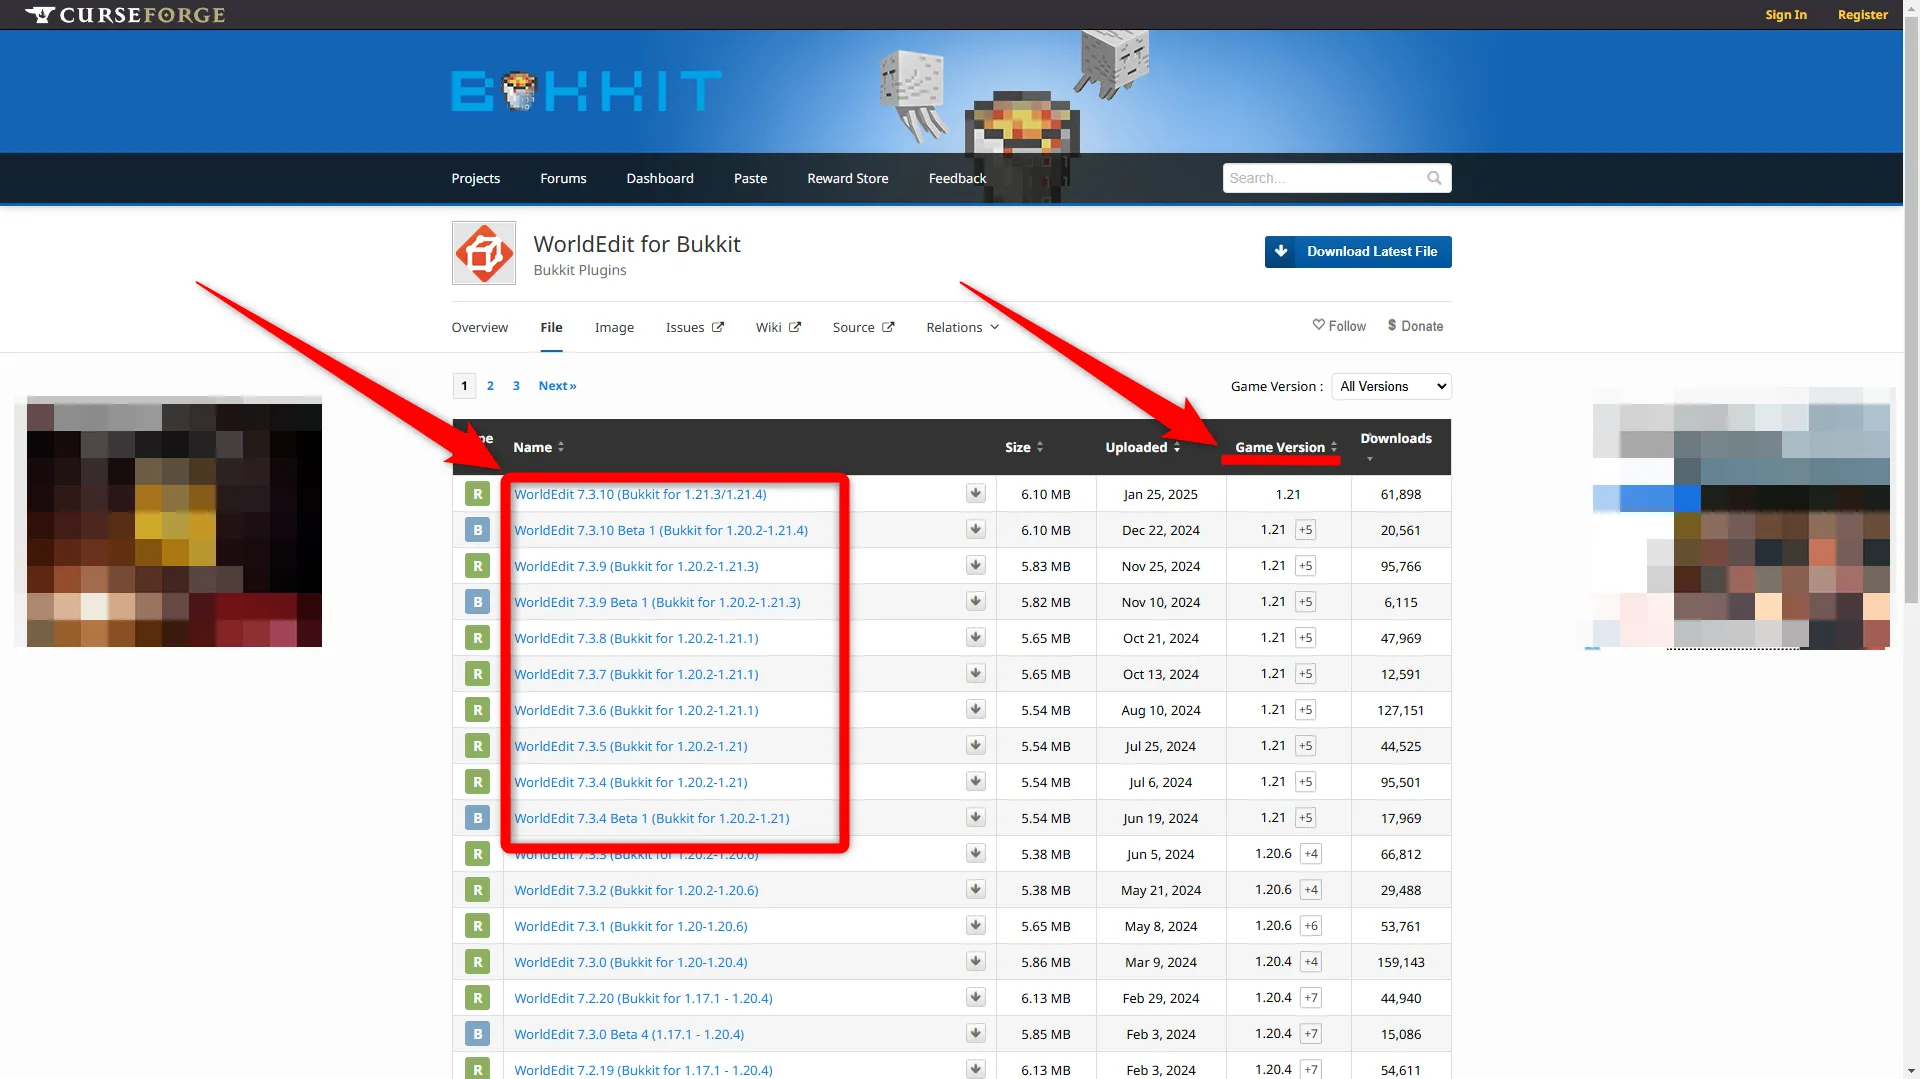1920x1079 pixels.
Task: Open Forums in navigation bar
Action: [563, 178]
